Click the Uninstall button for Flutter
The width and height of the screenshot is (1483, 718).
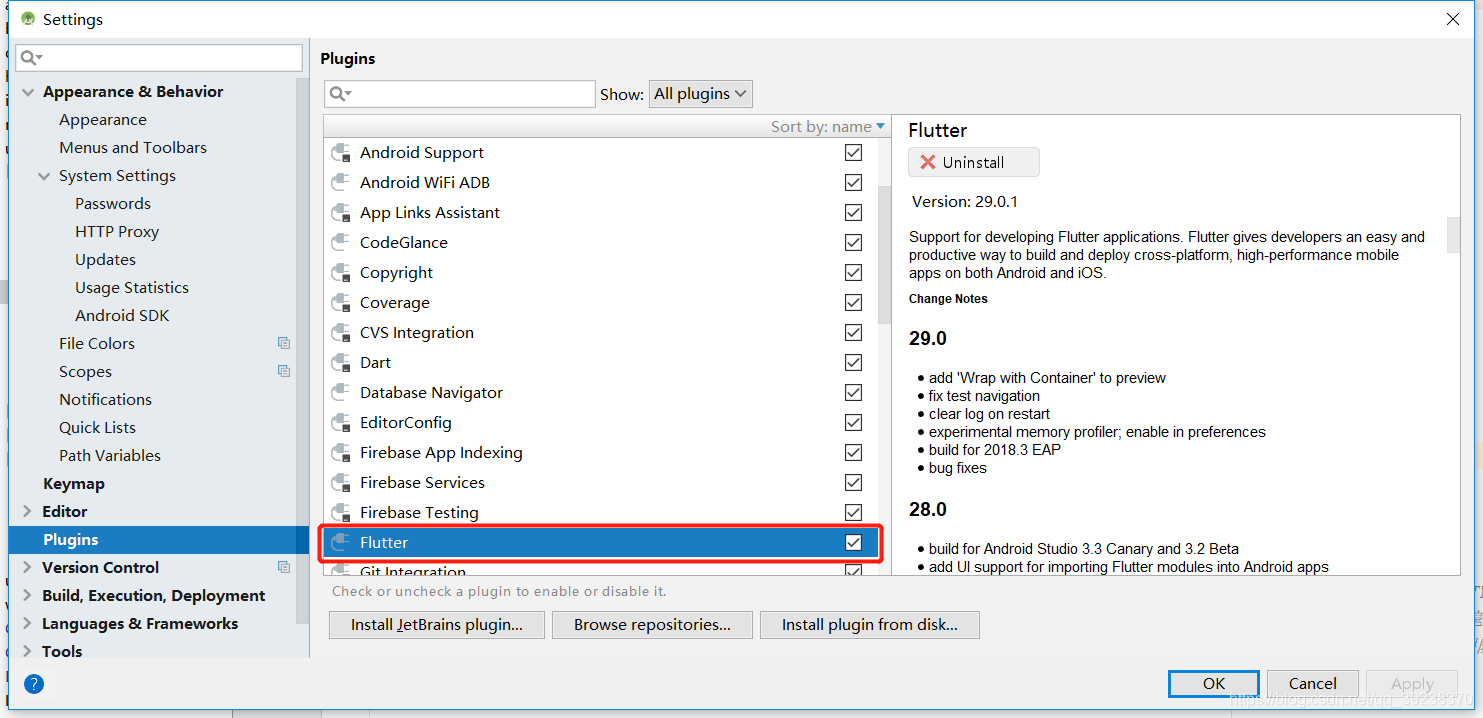click(x=974, y=162)
